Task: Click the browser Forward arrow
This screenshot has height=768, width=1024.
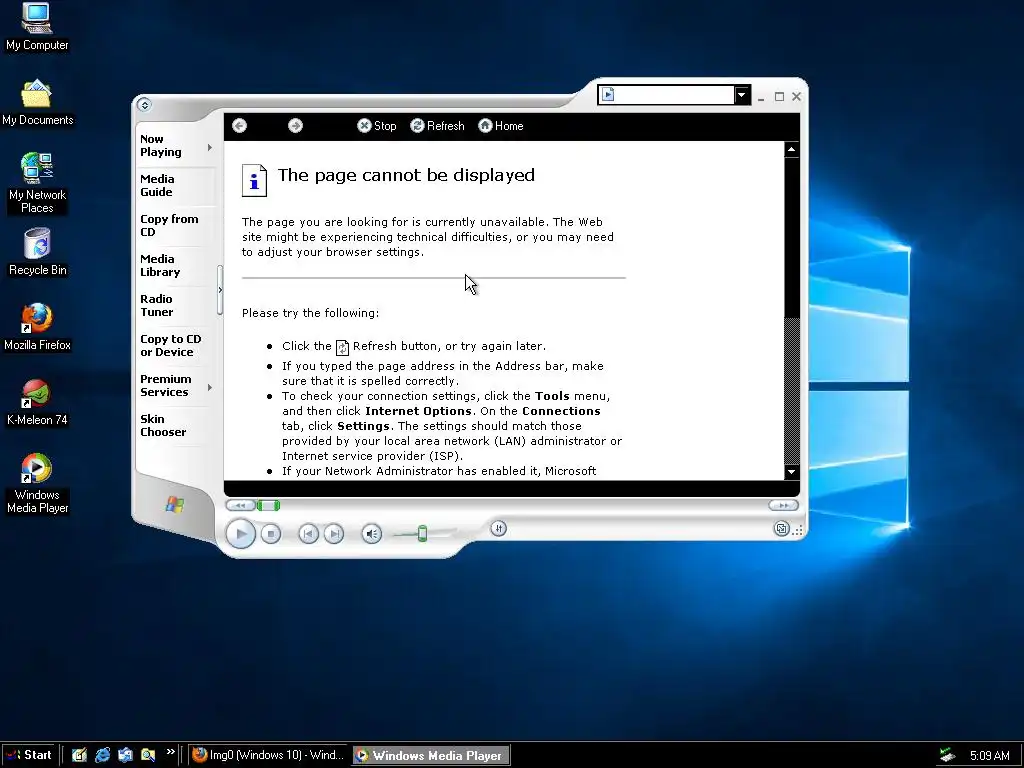Action: tap(295, 126)
